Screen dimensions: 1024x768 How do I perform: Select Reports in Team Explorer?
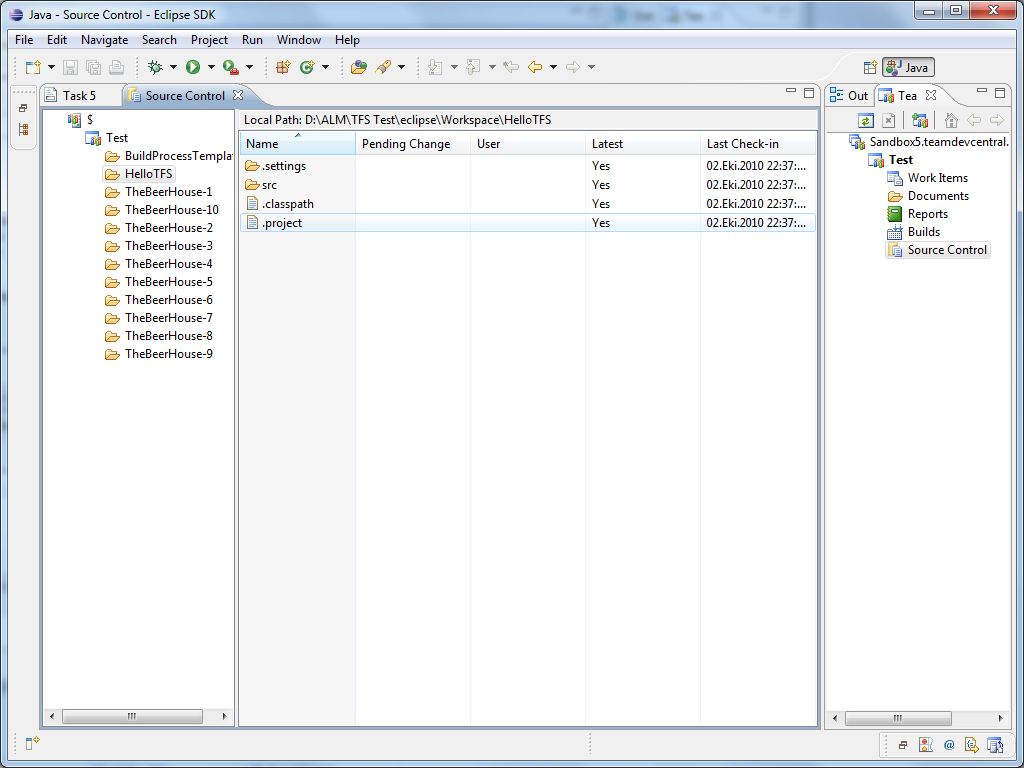tap(918, 214)
